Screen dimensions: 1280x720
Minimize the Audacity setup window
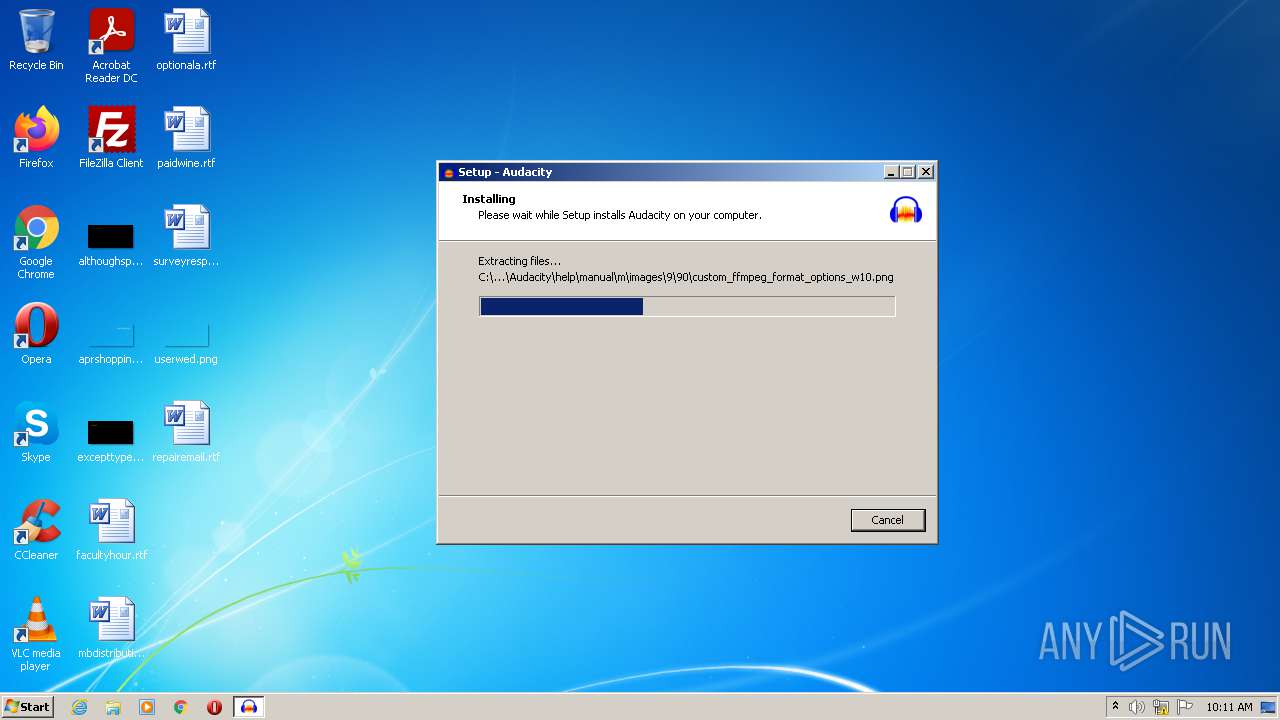(x=891, y=172)
